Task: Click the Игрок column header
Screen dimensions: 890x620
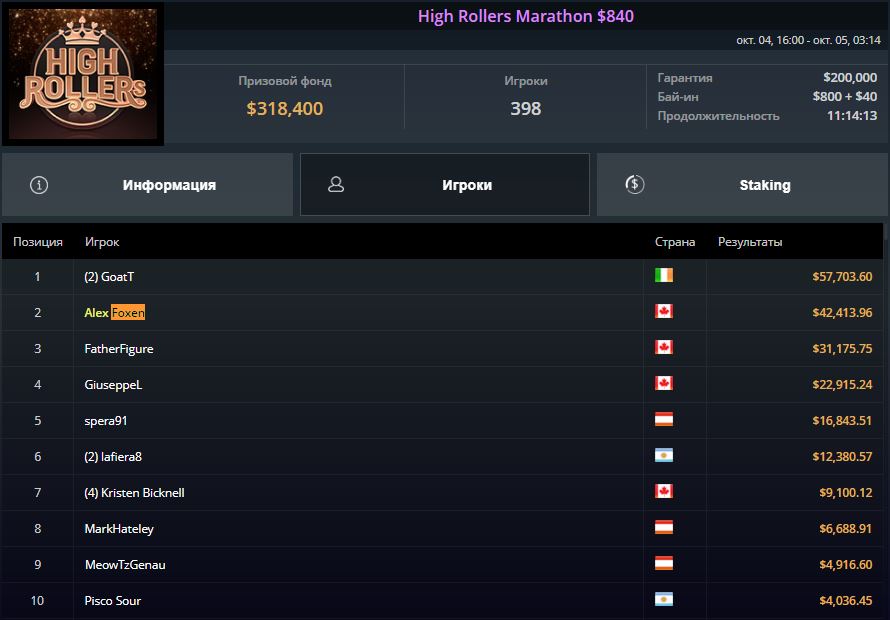Action: click(x=102, y=242)
